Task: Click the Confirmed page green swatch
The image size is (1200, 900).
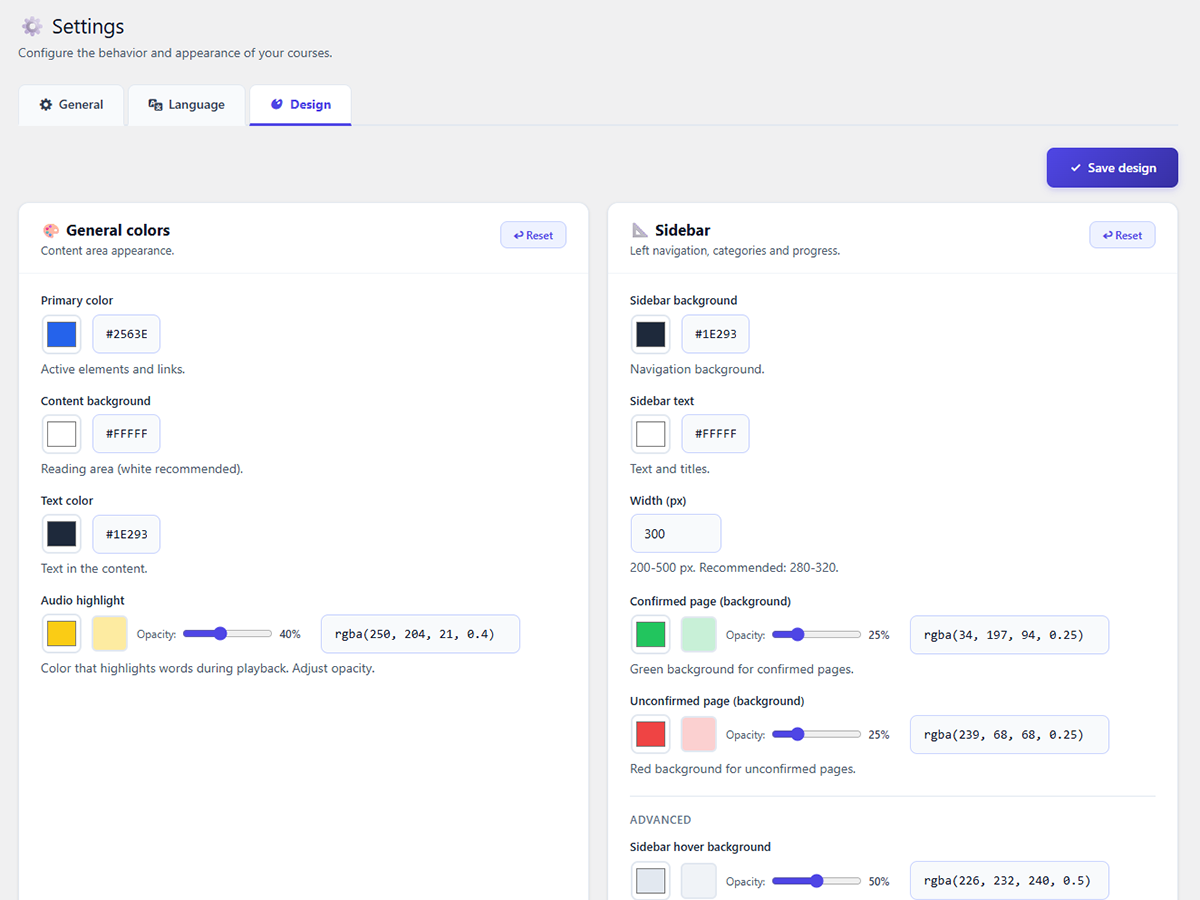Action: (651, 635)
